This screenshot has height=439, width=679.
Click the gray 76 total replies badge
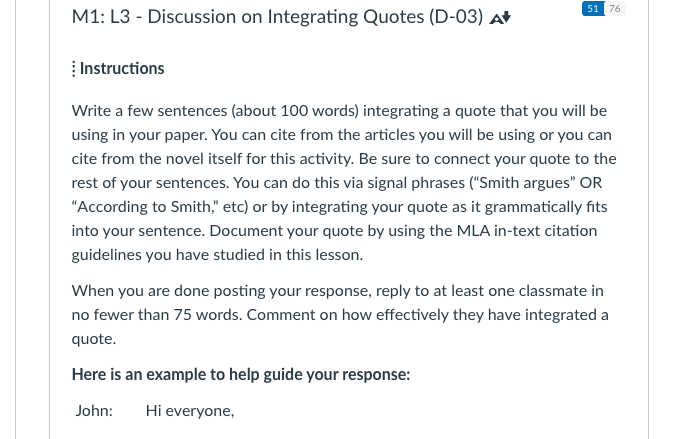pyautogui.click(x=614, y=9)
